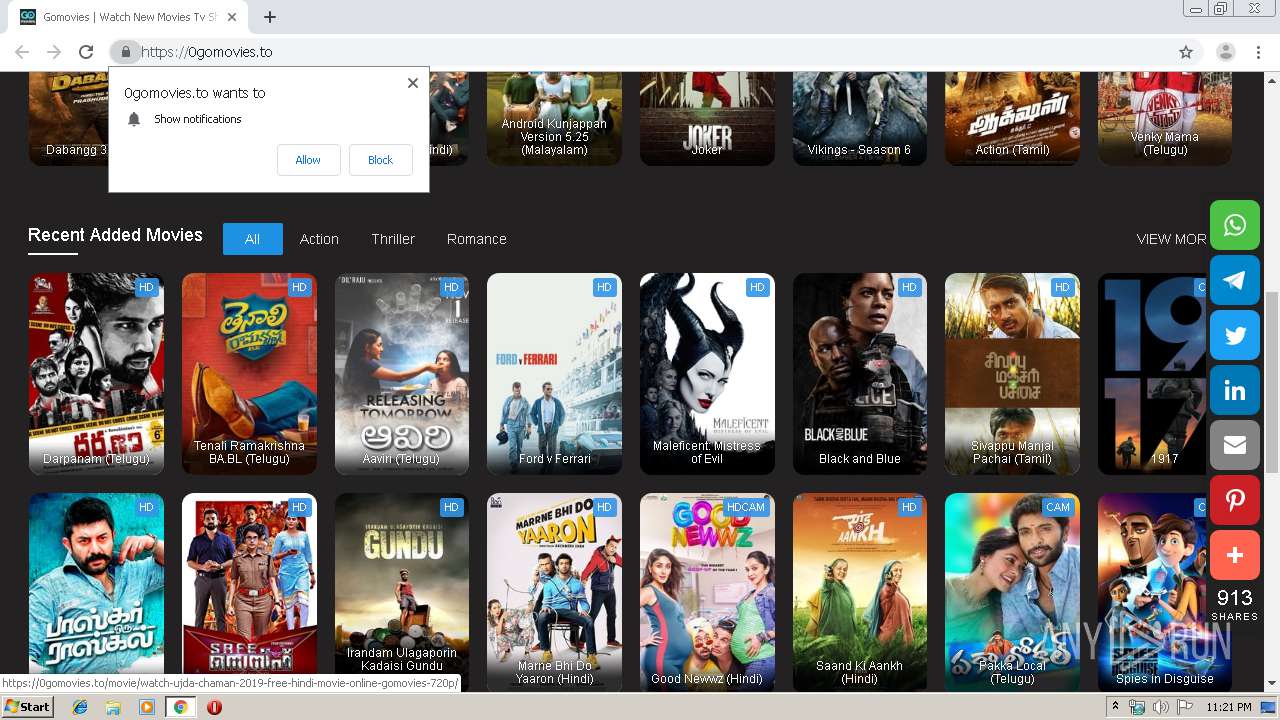1280x720 pixels.
Task: Open Marne Bhi Do Yaaron poster
Action: pyautogui.click(x=554, y=592)
